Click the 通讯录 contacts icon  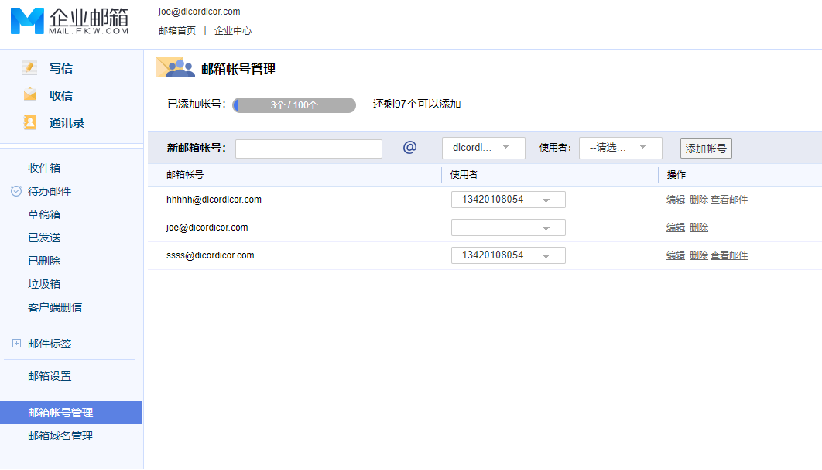click(x=30, y=123)
